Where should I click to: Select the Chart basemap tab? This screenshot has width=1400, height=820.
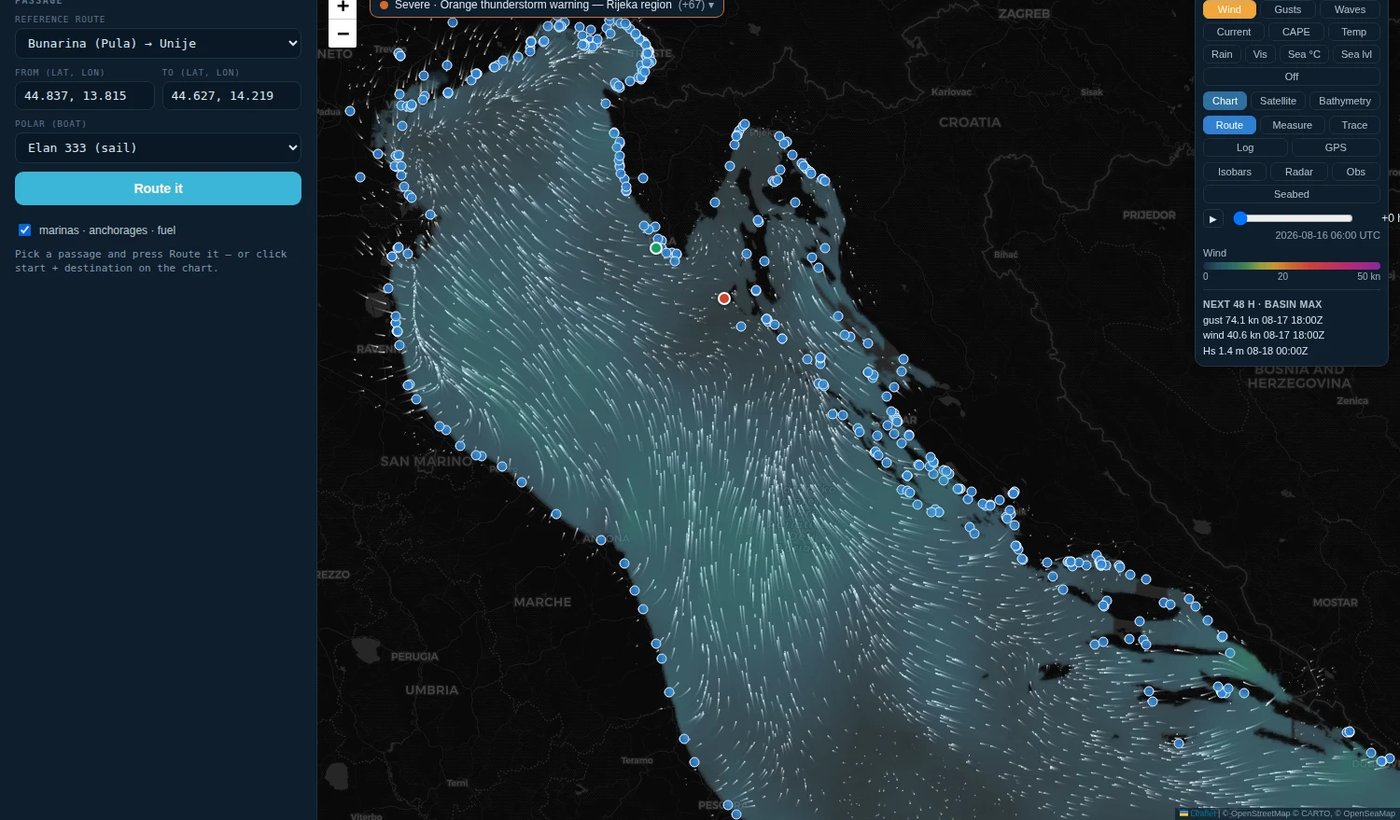tap(1225, 100)
